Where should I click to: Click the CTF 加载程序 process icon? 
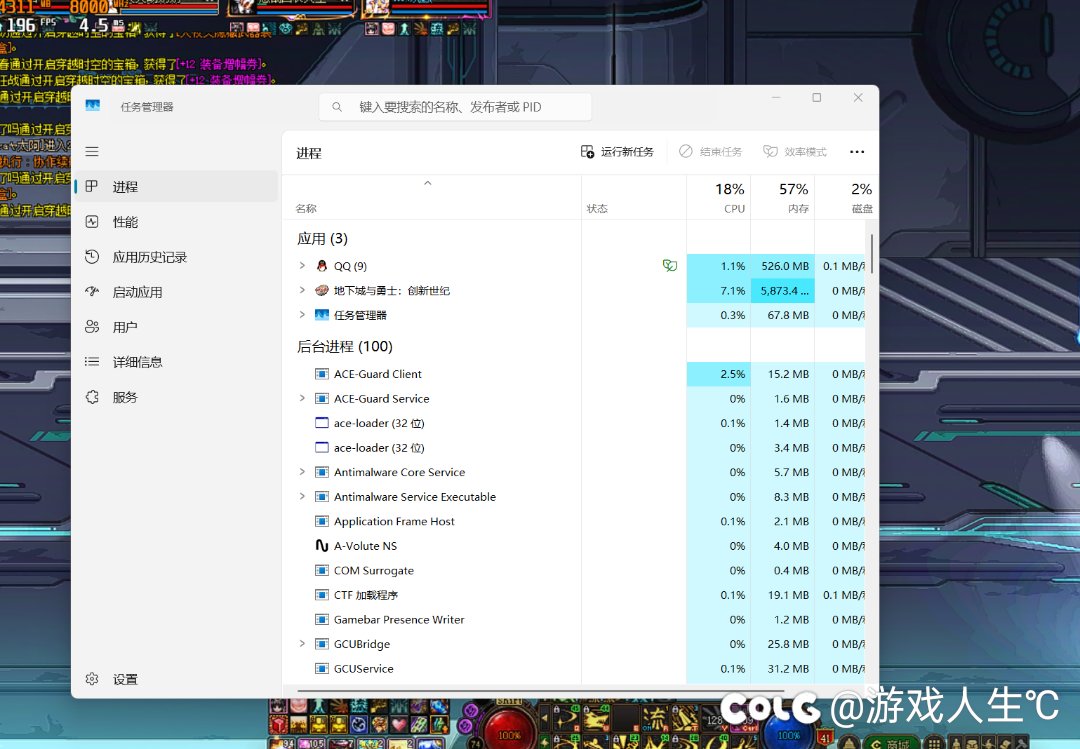coord(321,595)
